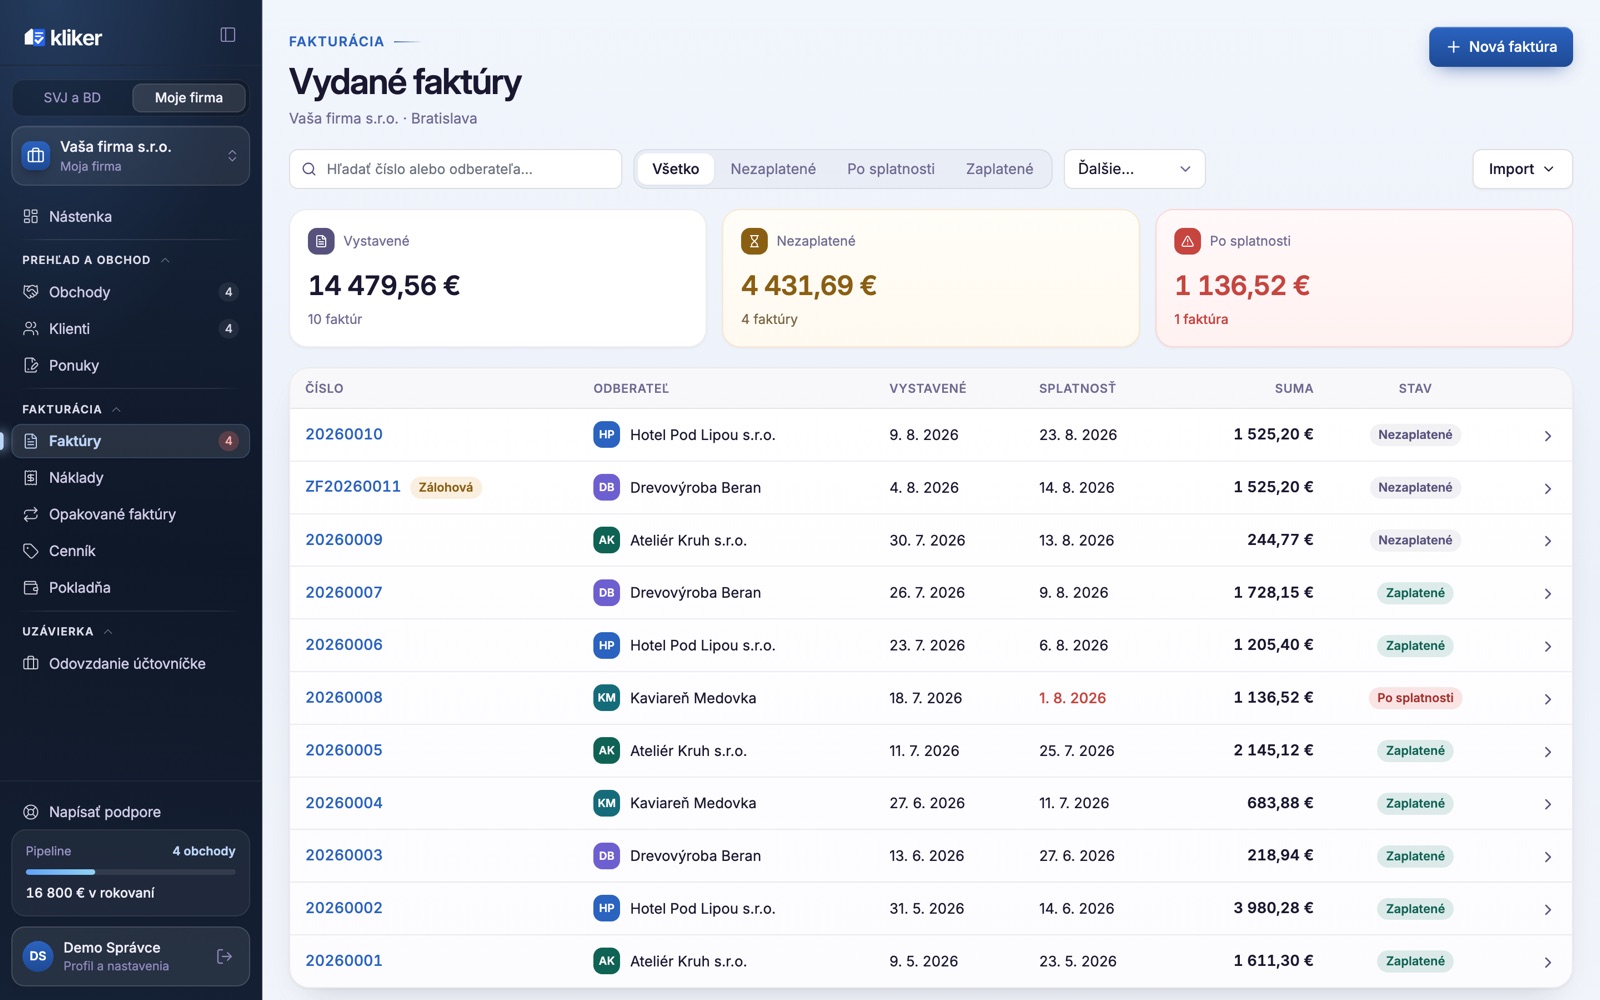1600x1000 pixels.
Task: Click Napísať podpore support link
Action: pos(130,812)
